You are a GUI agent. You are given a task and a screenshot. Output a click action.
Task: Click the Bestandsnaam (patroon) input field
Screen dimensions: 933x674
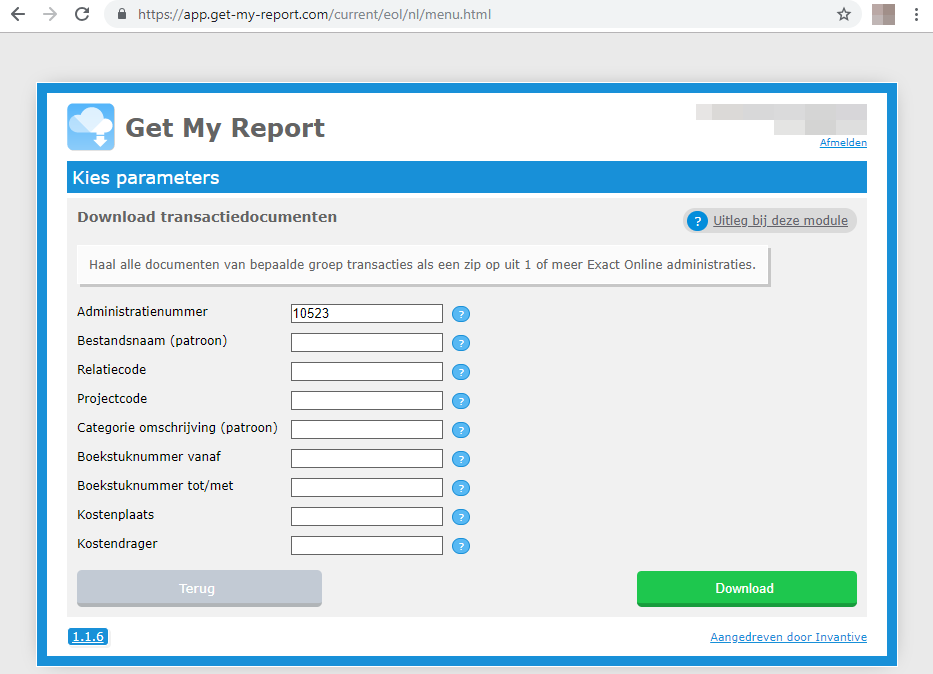[367, 343]
